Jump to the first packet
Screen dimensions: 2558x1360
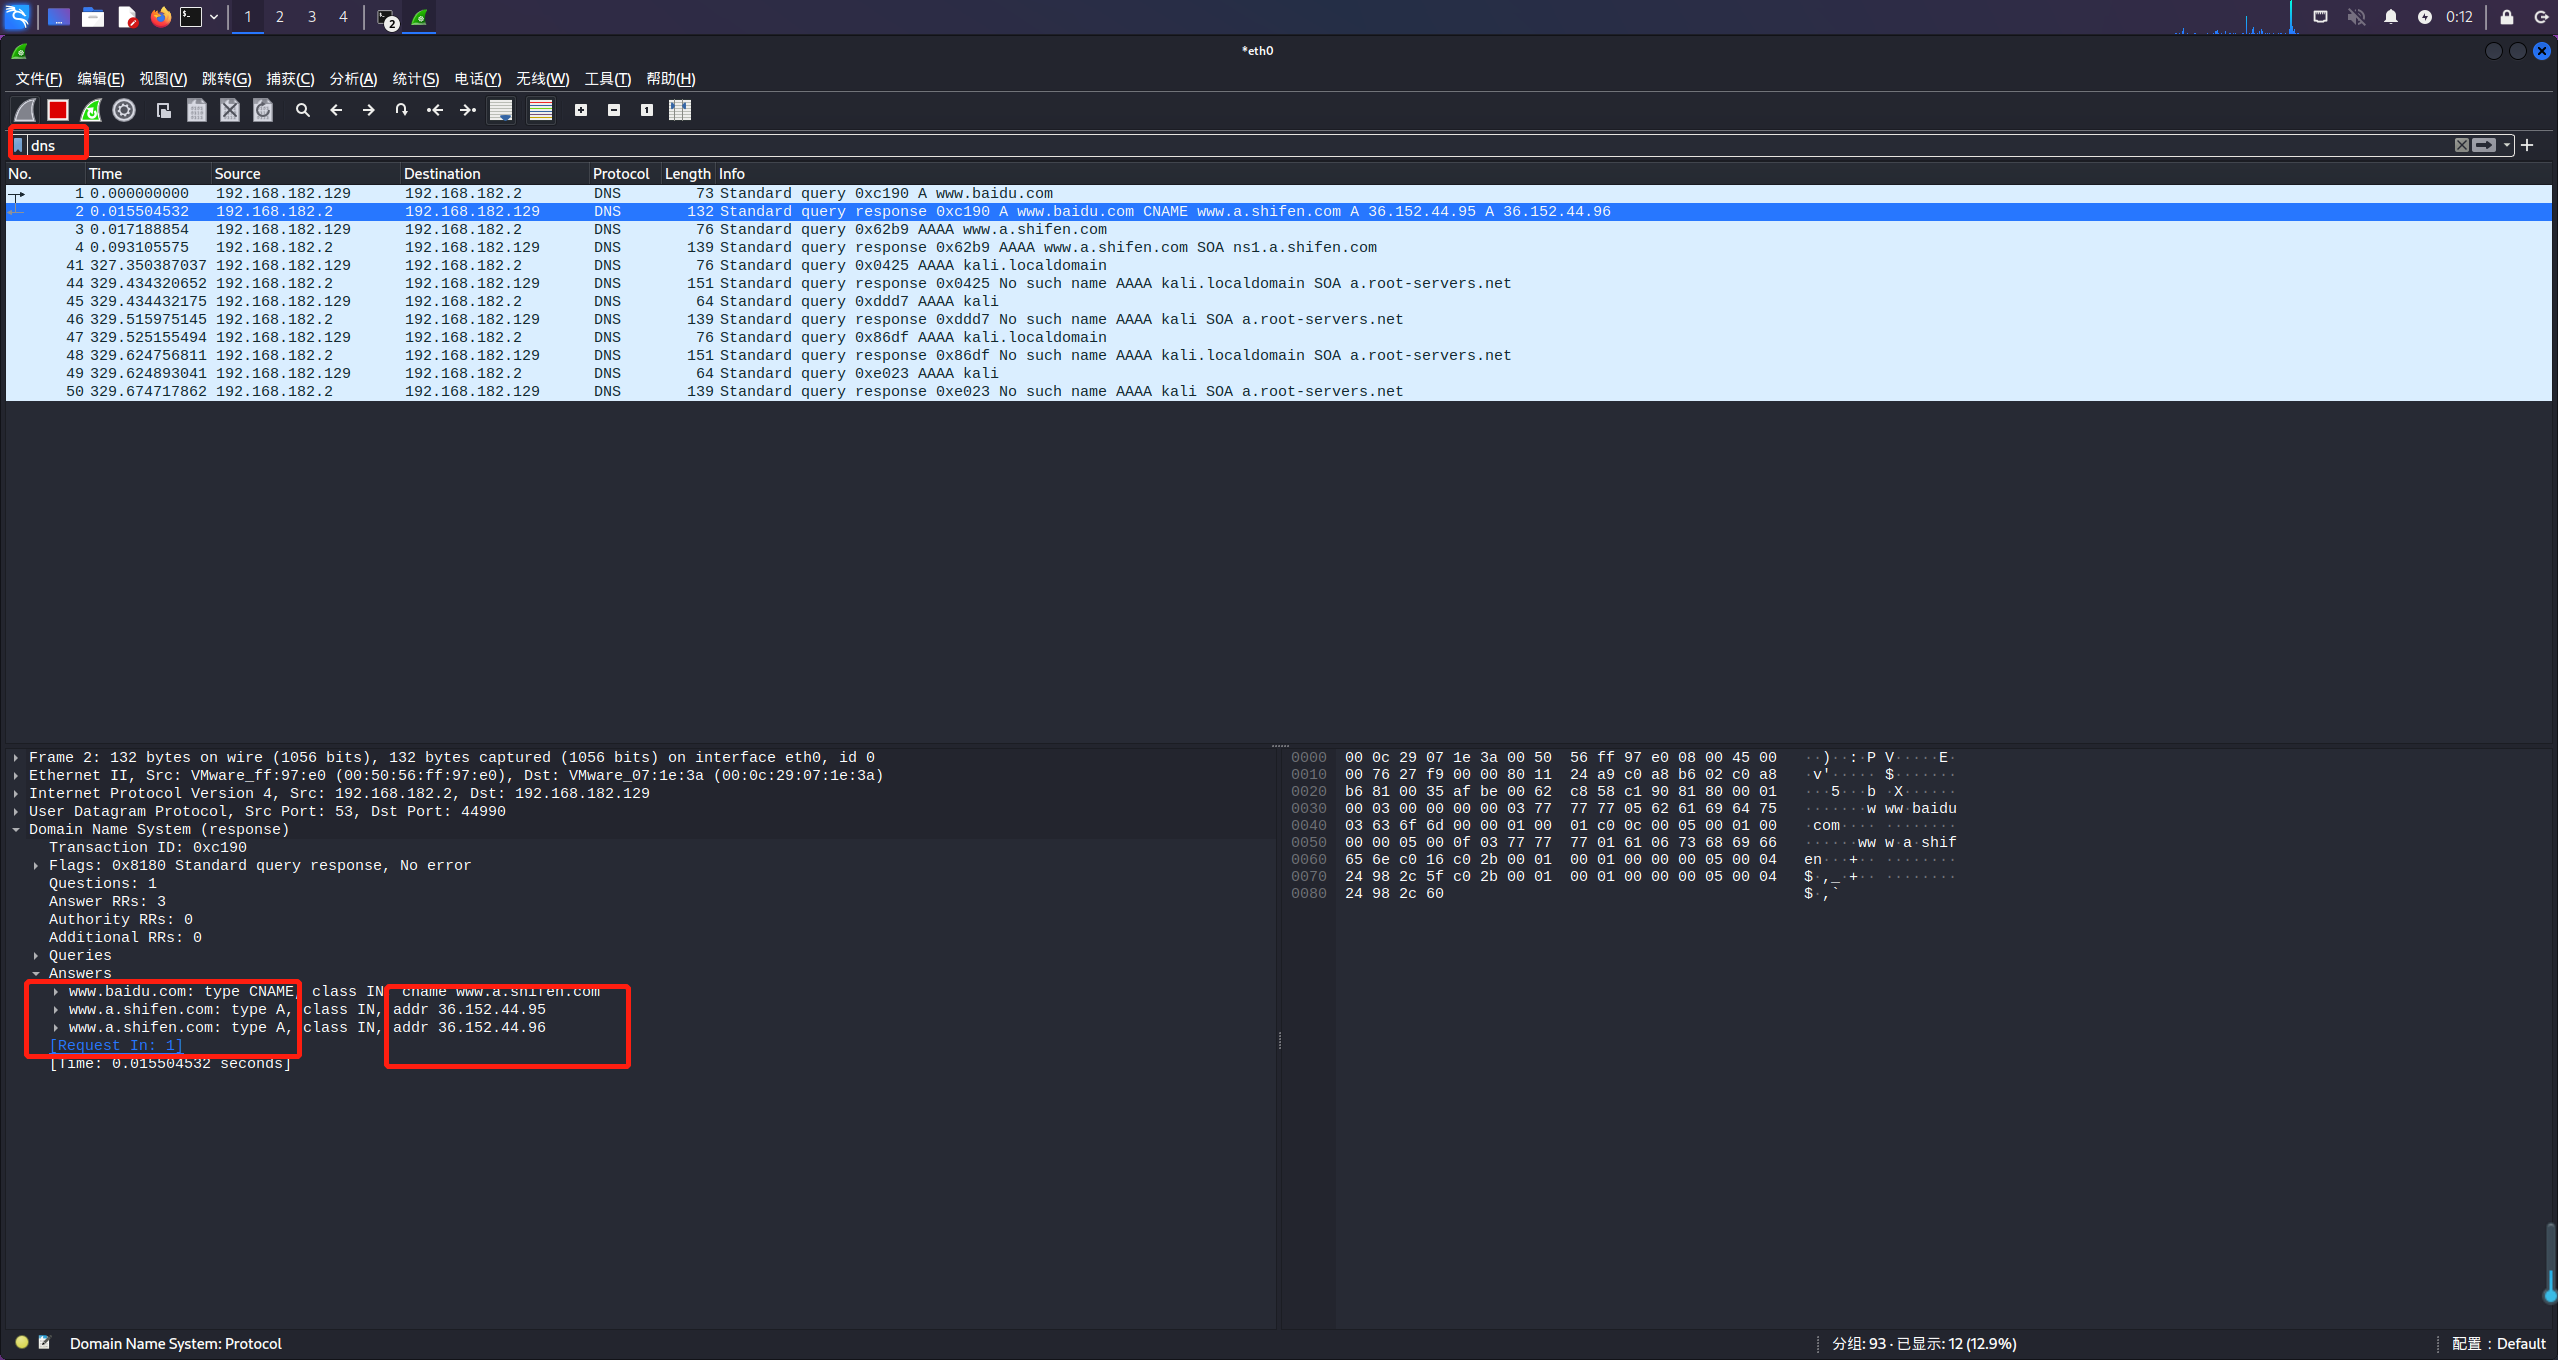(x=435, y=110)
